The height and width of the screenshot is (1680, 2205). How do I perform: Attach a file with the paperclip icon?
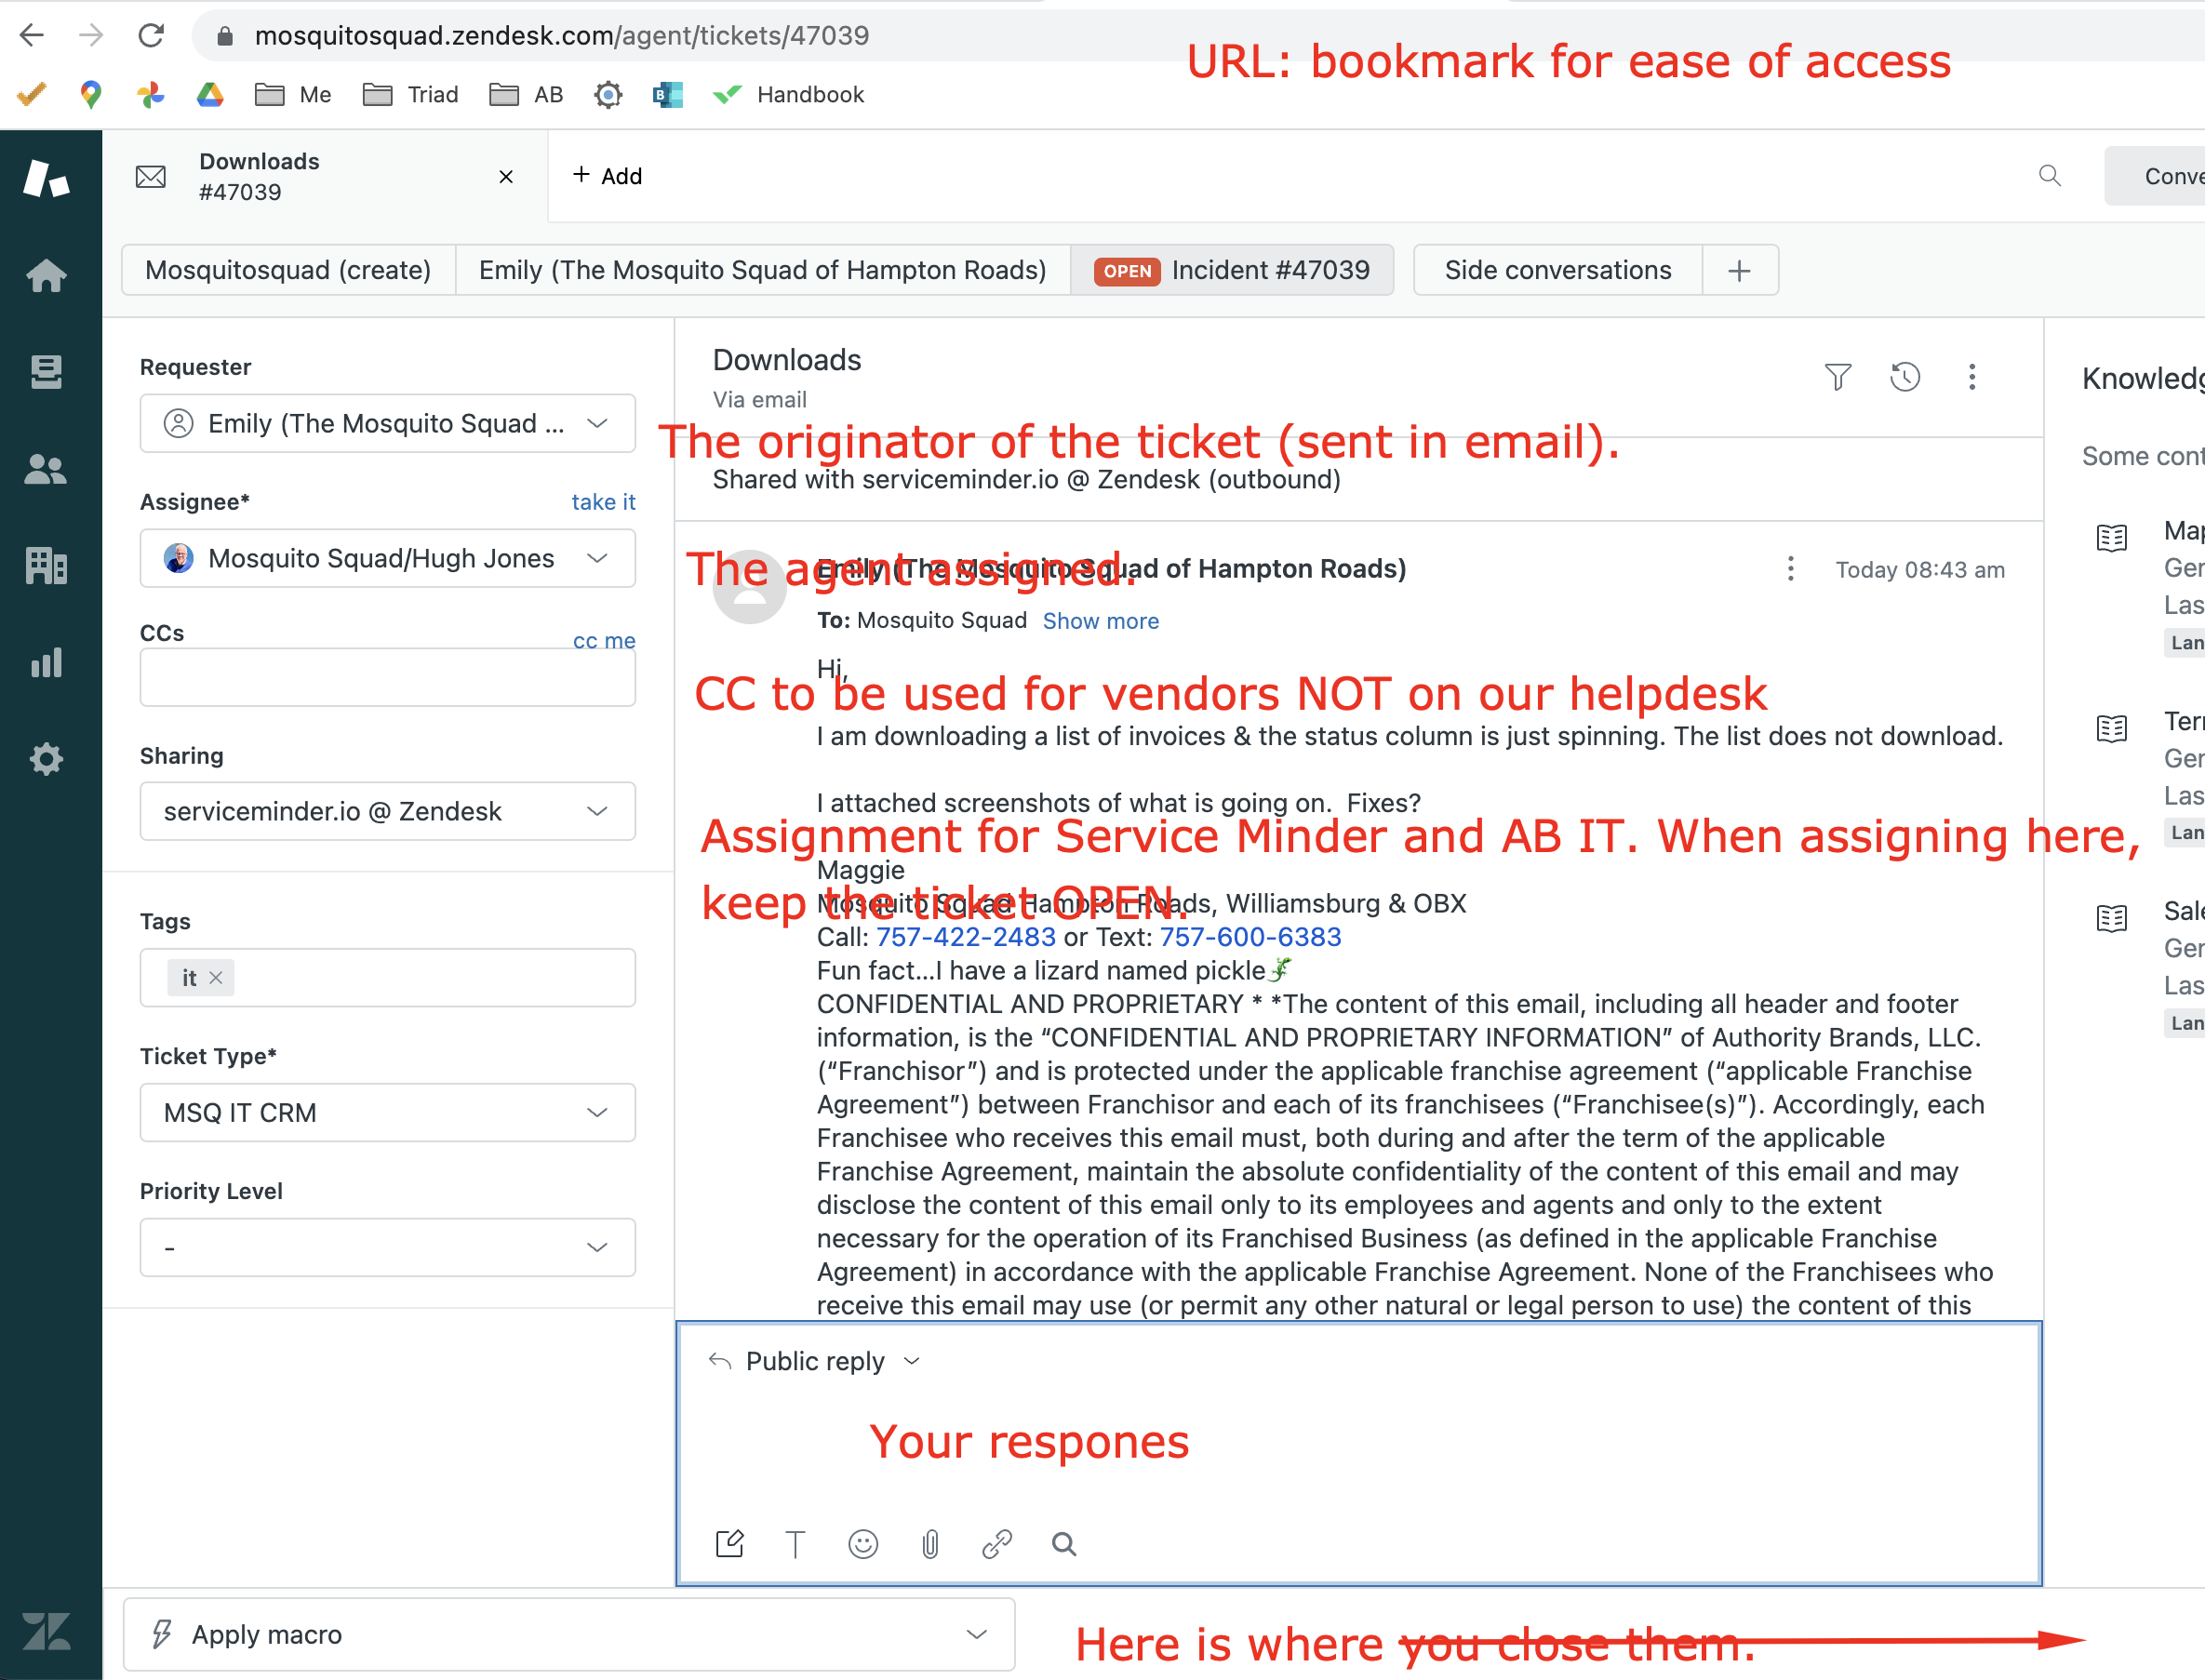tap(930, 1544)
